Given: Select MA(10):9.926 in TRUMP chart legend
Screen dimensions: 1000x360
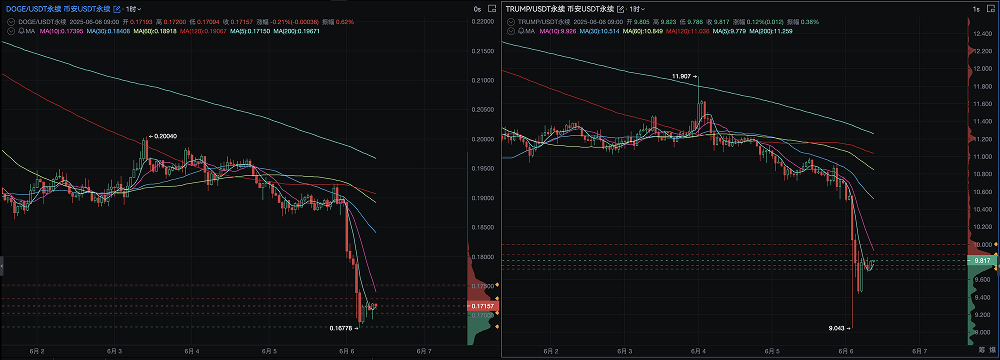Looking at the screenshot, I should [558, 31].
